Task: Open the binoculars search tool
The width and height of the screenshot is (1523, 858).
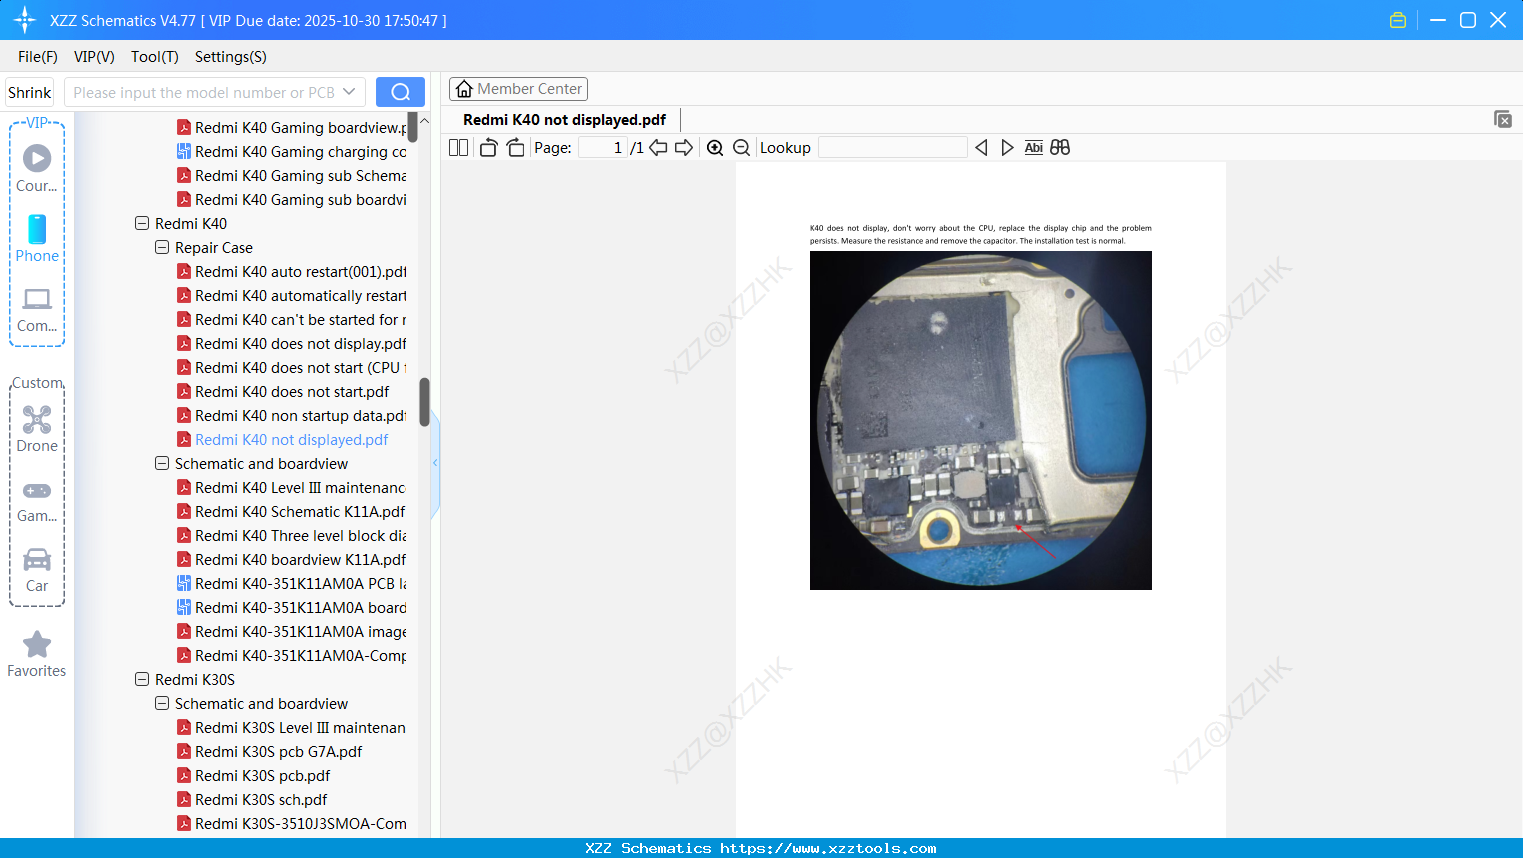Action: 1060,147
